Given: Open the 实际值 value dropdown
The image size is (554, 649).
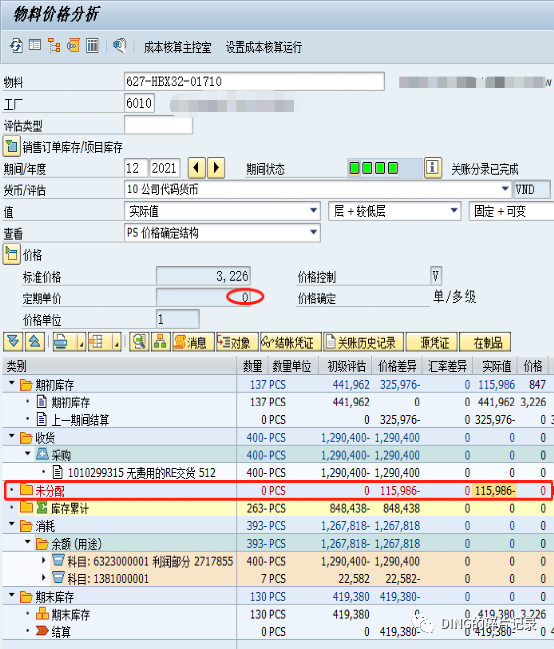Looking at the screenshot, I should (x=314, y=211).
